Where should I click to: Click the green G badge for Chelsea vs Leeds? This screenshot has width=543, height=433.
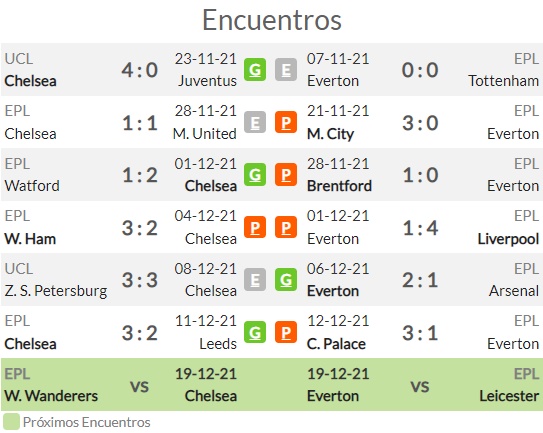tap(255, 332)
